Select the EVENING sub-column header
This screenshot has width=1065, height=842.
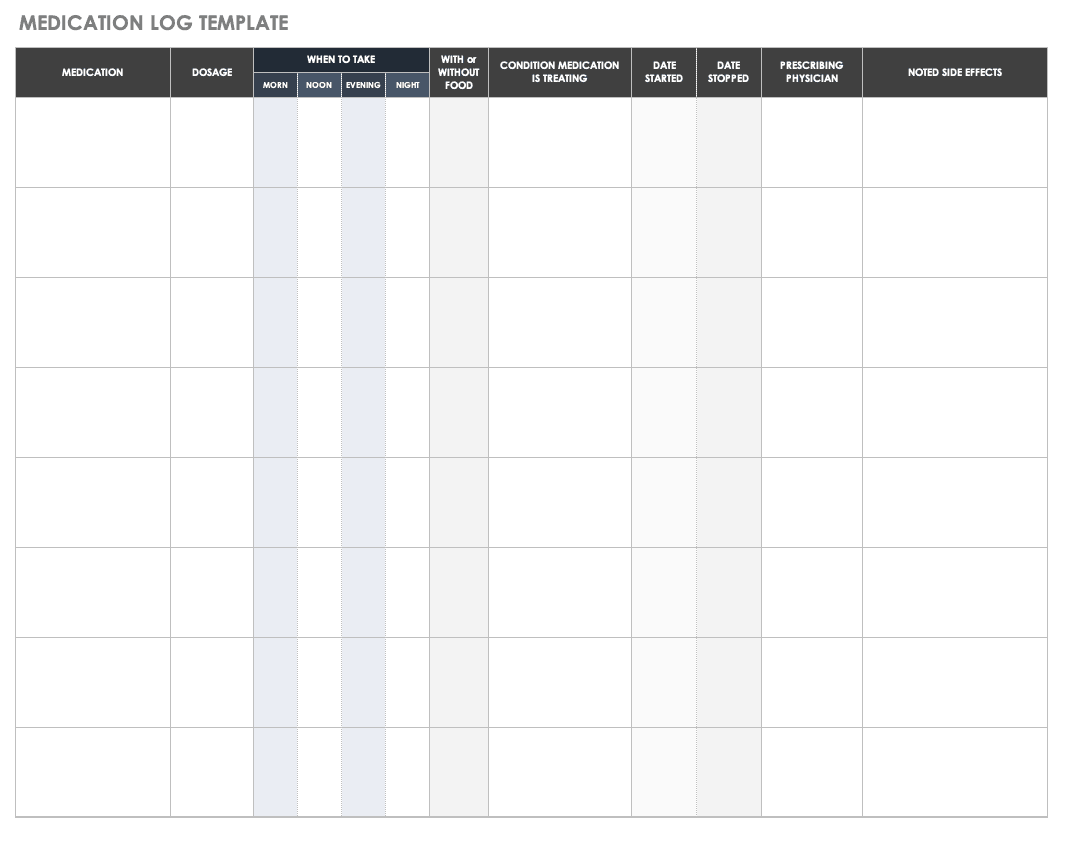click(x=363, y=85)
